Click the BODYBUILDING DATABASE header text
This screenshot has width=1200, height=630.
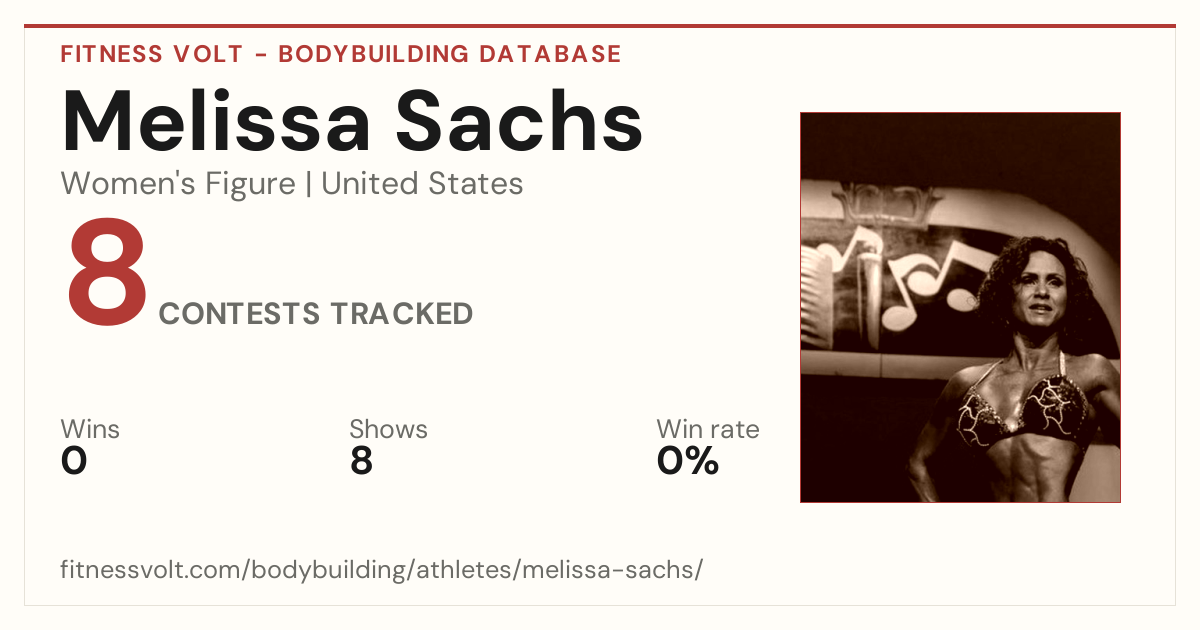coord(450,54)
